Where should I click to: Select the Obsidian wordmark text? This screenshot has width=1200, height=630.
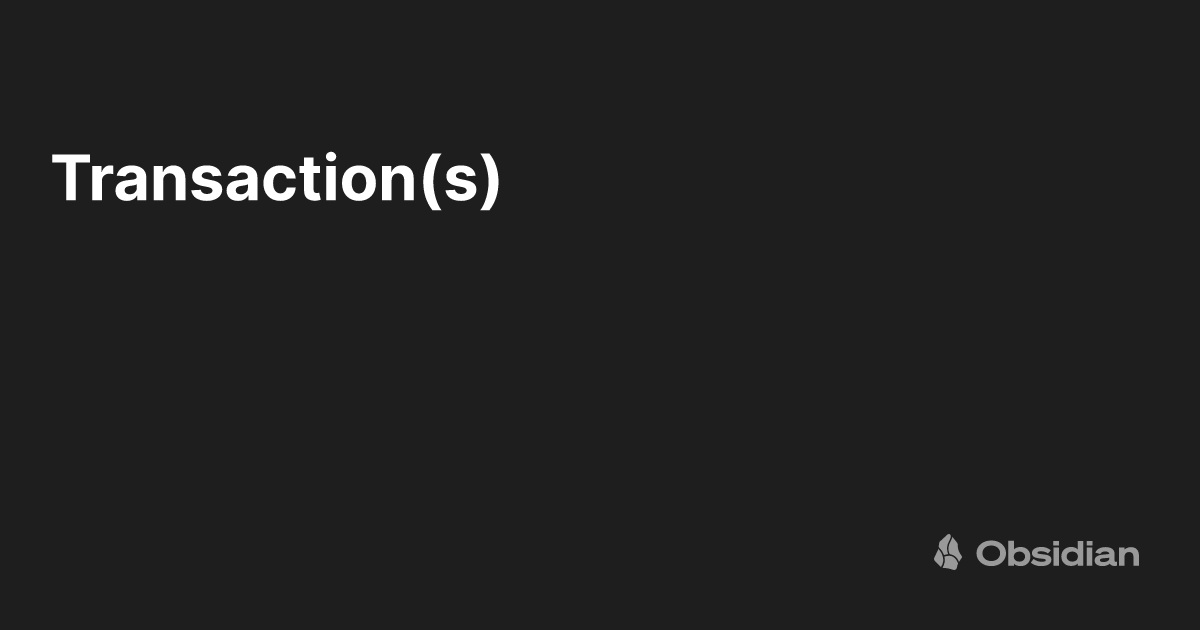click(x=1058, y=553)
